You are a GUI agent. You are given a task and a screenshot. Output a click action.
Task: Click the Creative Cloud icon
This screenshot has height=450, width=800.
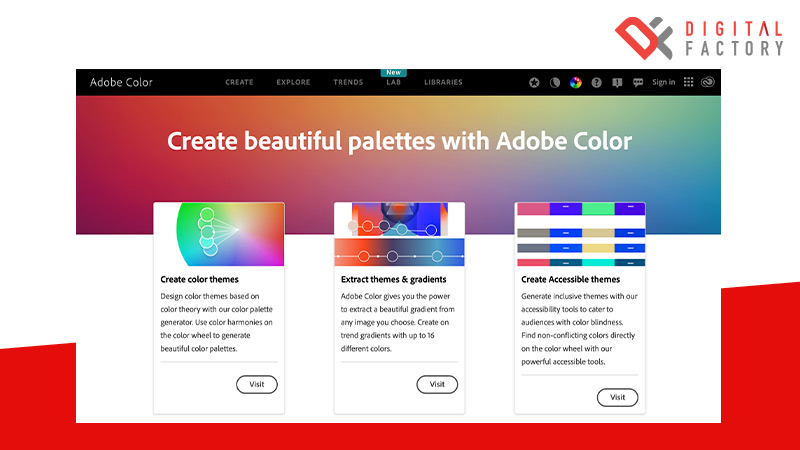(x=708, y=82)
